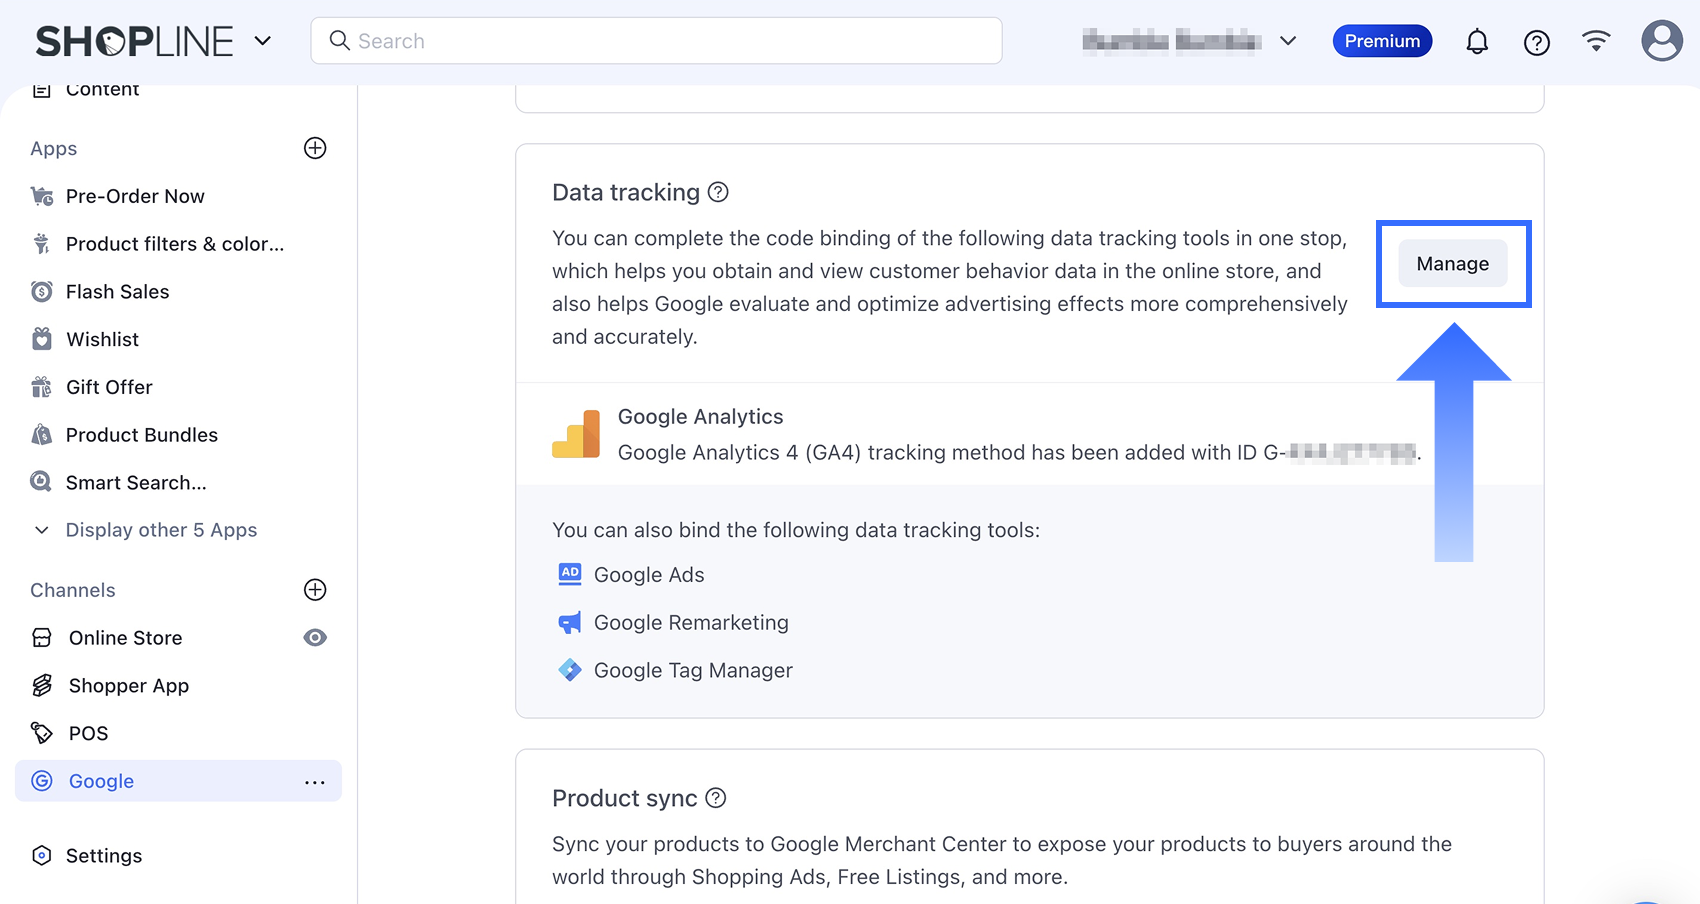Screen dimensions: 1700x904
Task: Open the help question mark icon
Action: 1537,42
